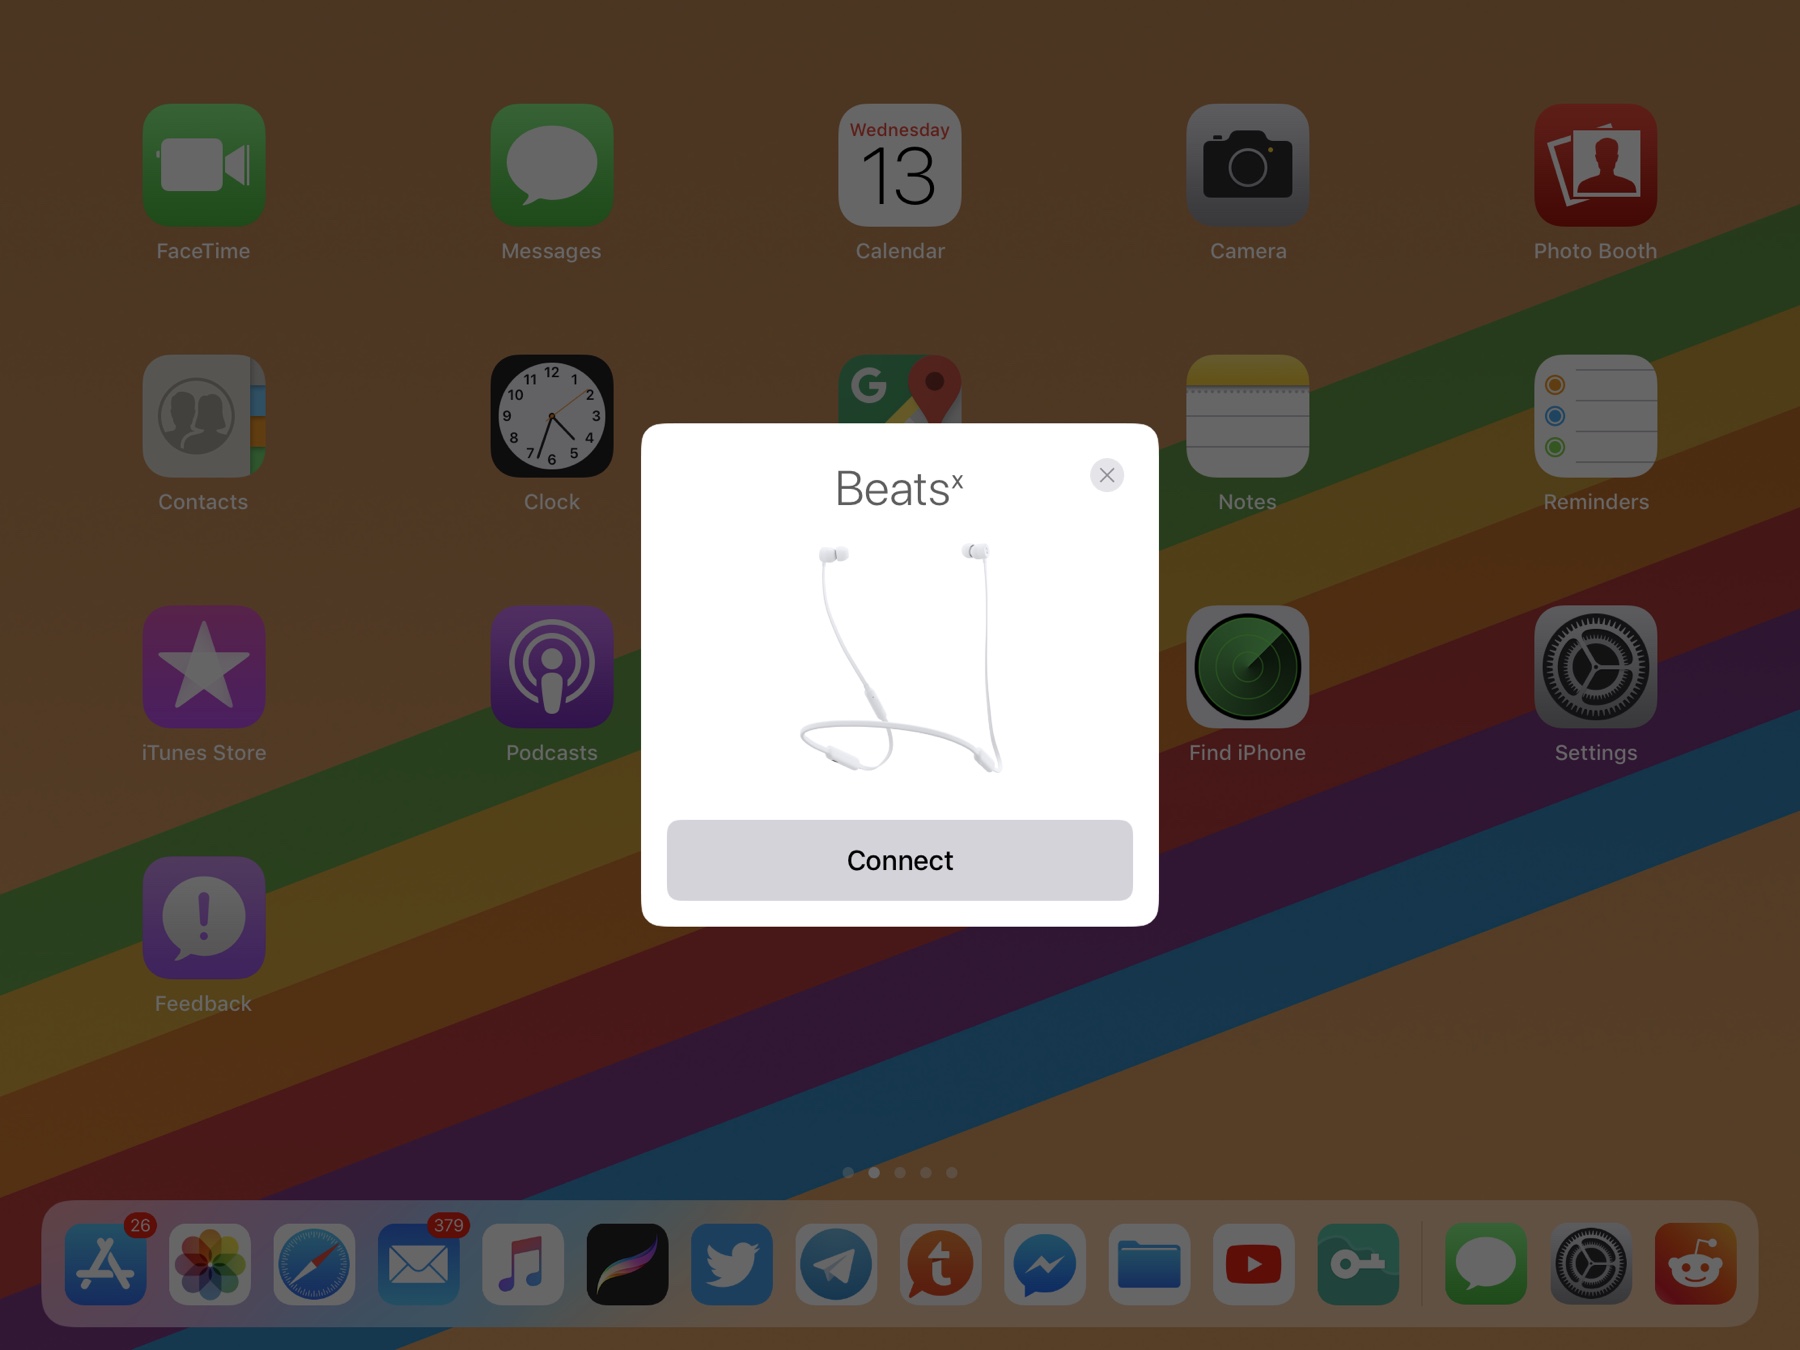Open the Podcasts app

point(552,667)
